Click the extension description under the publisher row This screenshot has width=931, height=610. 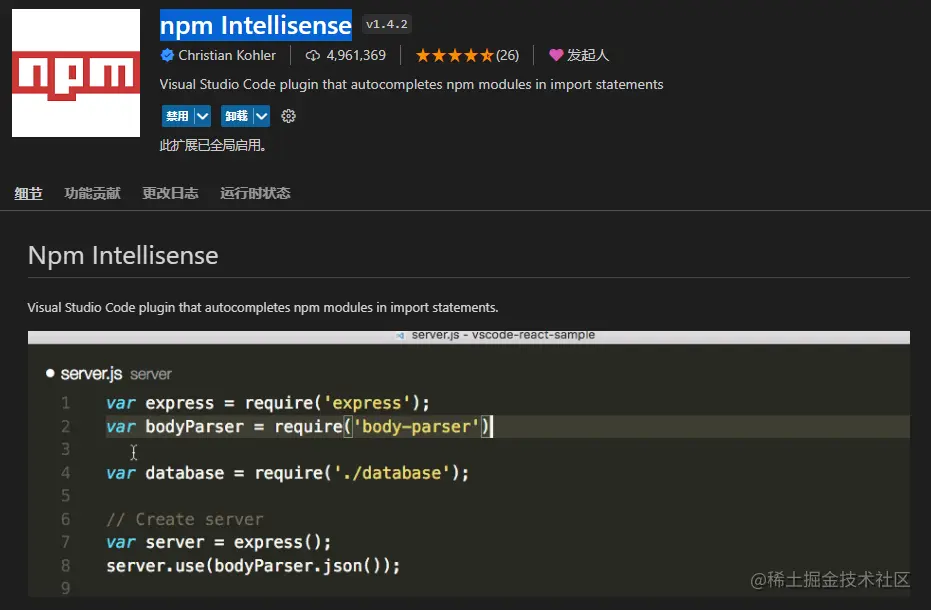(x=411, y=84)
